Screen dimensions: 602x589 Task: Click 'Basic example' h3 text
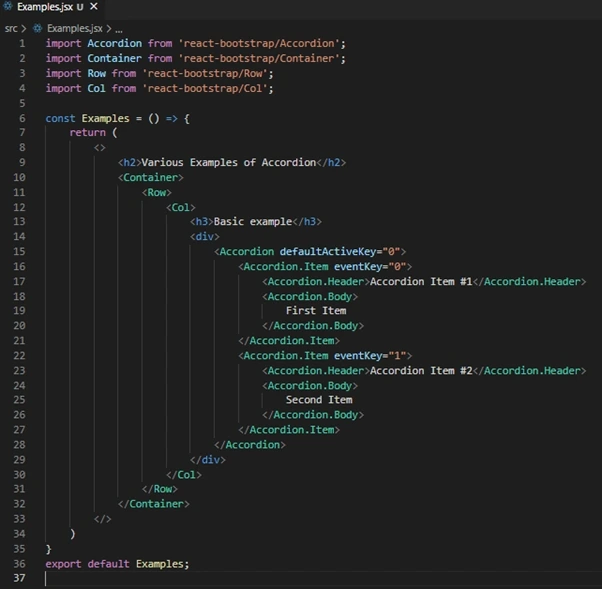(253, 222)
